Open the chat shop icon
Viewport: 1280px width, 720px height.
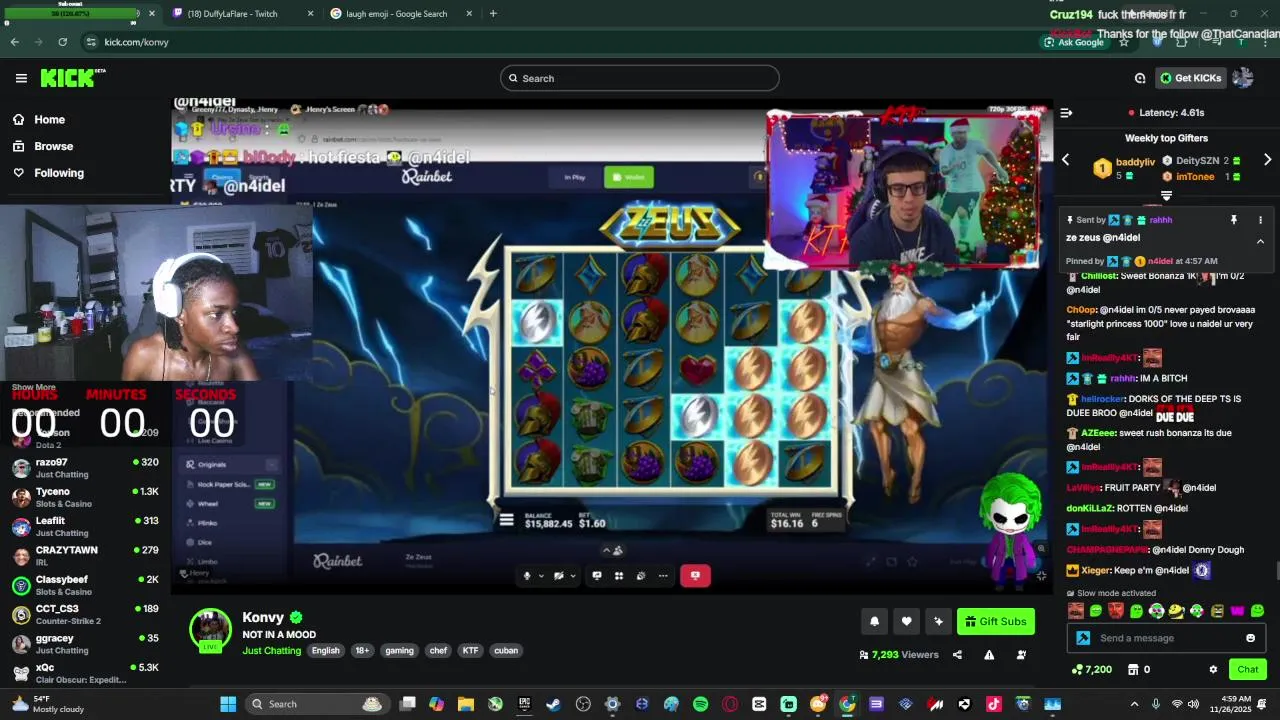tap(1133, 669)
